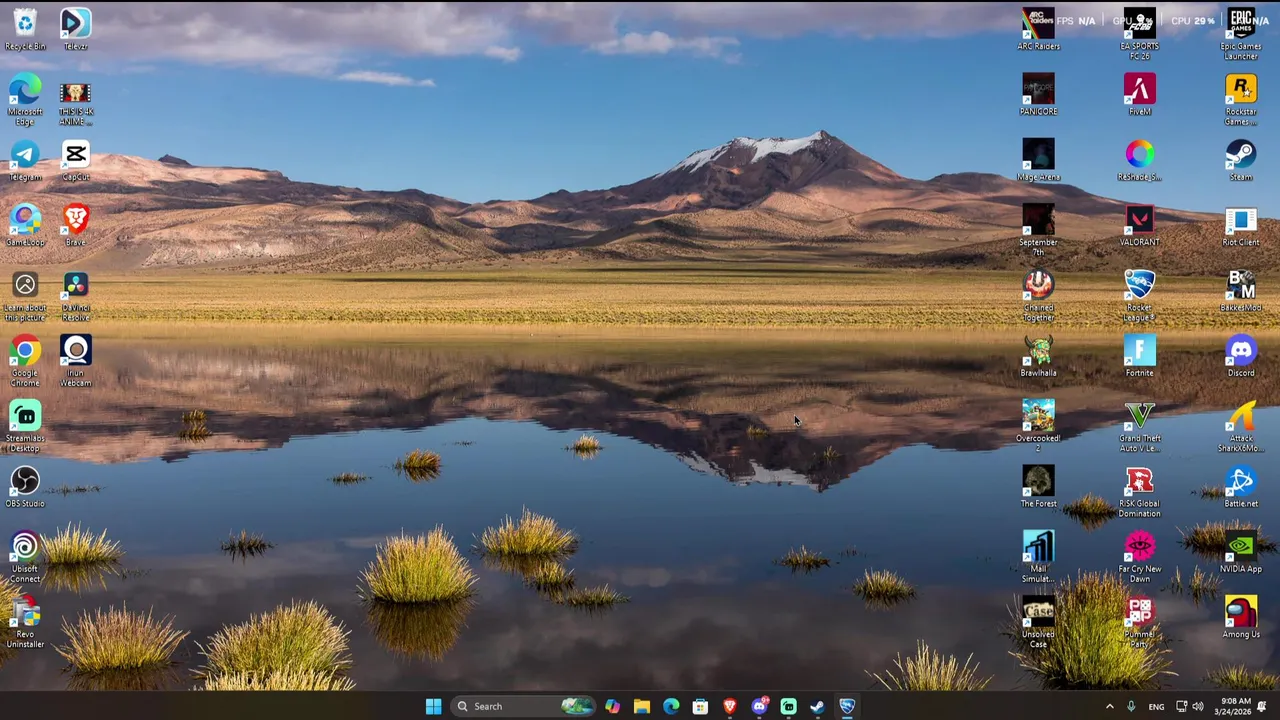Open September 7th desktop shortcut
This screenshot has width=1280, height=720.
(x=1038, y=230)
